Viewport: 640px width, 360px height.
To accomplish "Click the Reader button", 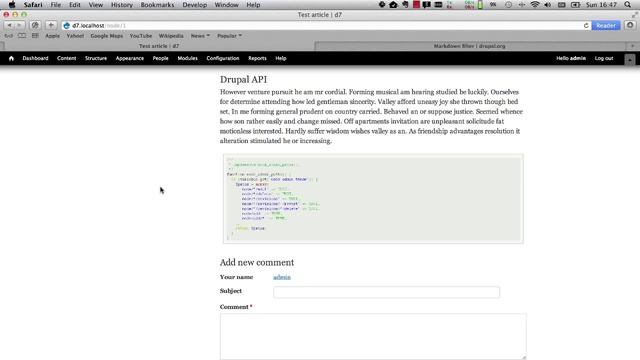I will coord(606,25).
